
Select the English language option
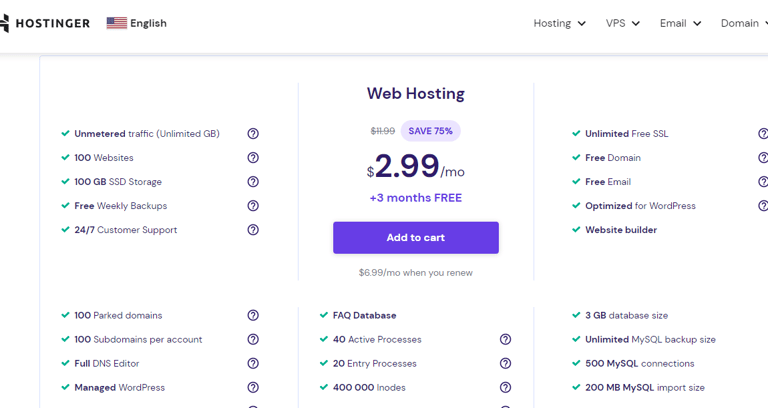[148, 23]
